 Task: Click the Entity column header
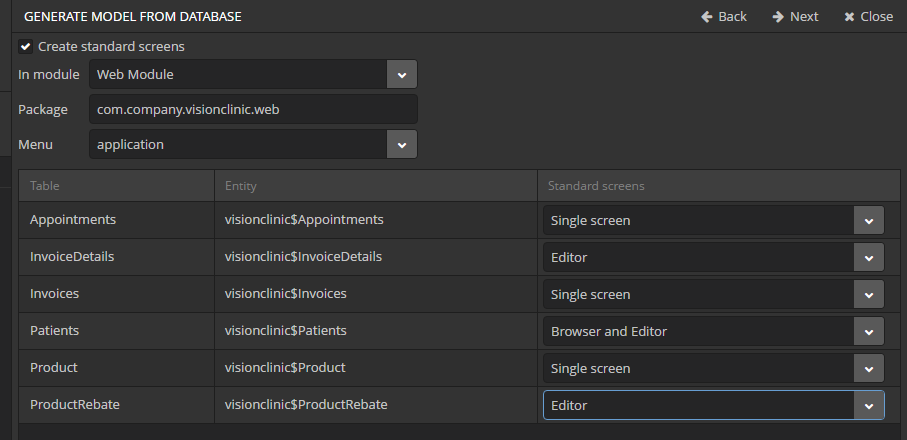(376, 186)
